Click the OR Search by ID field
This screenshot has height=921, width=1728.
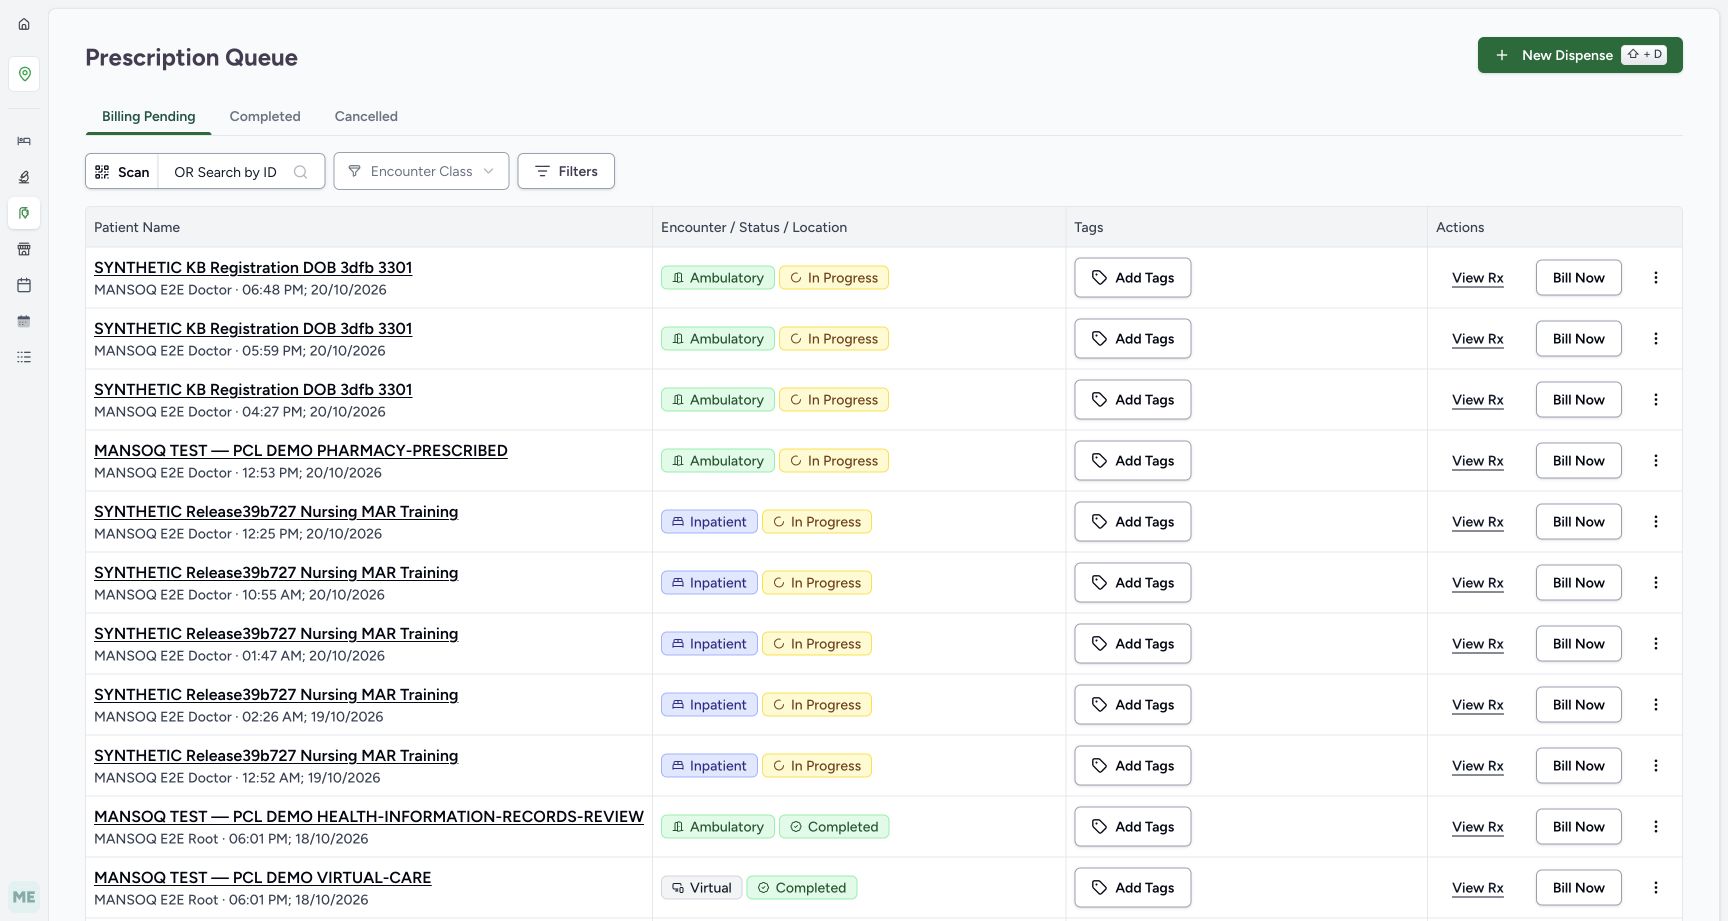[241, 172]
